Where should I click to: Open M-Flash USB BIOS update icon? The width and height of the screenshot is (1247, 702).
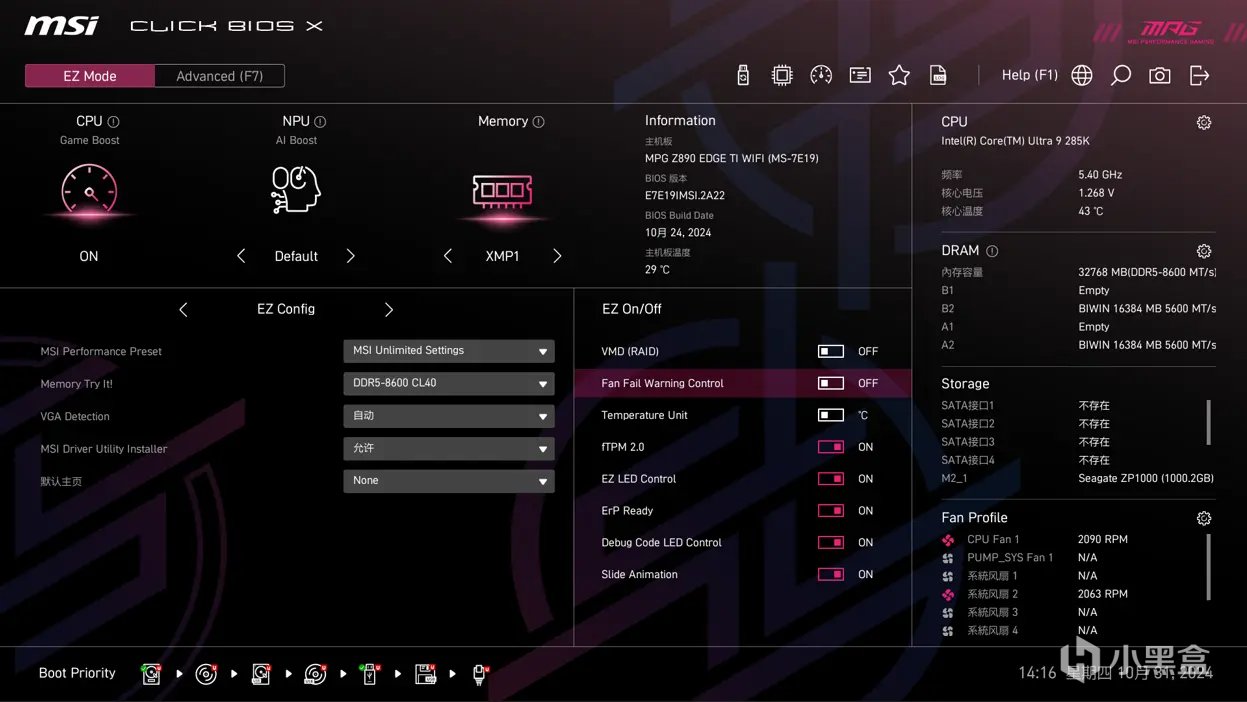(x=743, y=75)
